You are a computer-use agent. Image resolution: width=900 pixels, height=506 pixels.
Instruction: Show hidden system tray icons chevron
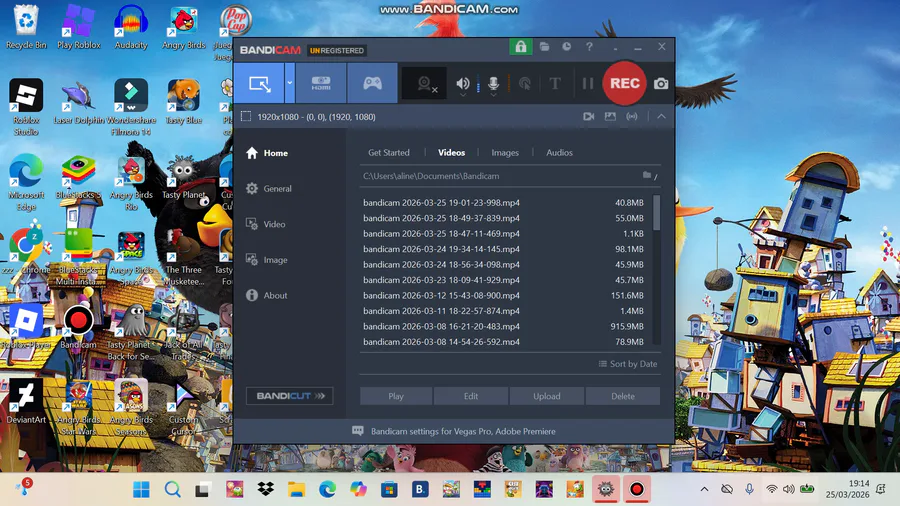coord(704,489)
